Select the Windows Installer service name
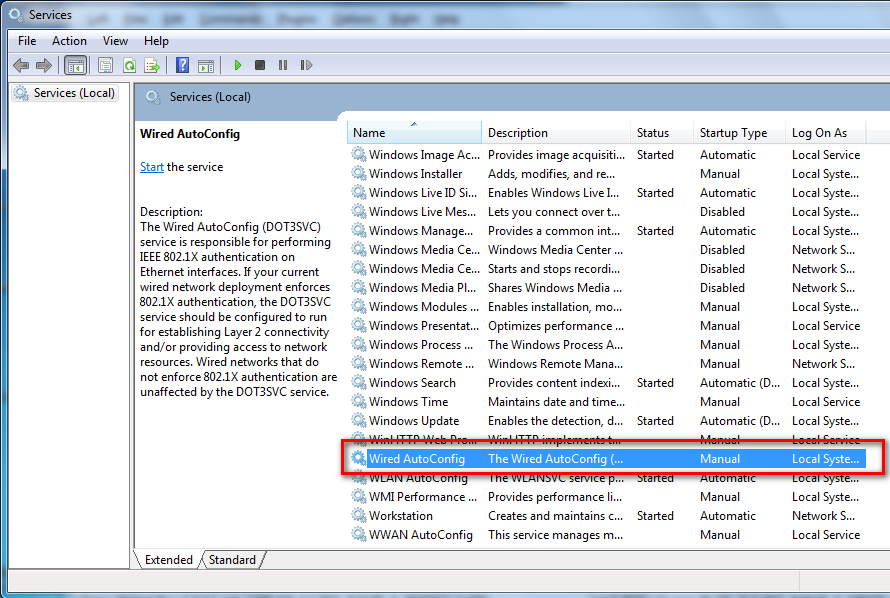Viewport: 890px width, 598px height. point(415,174)
